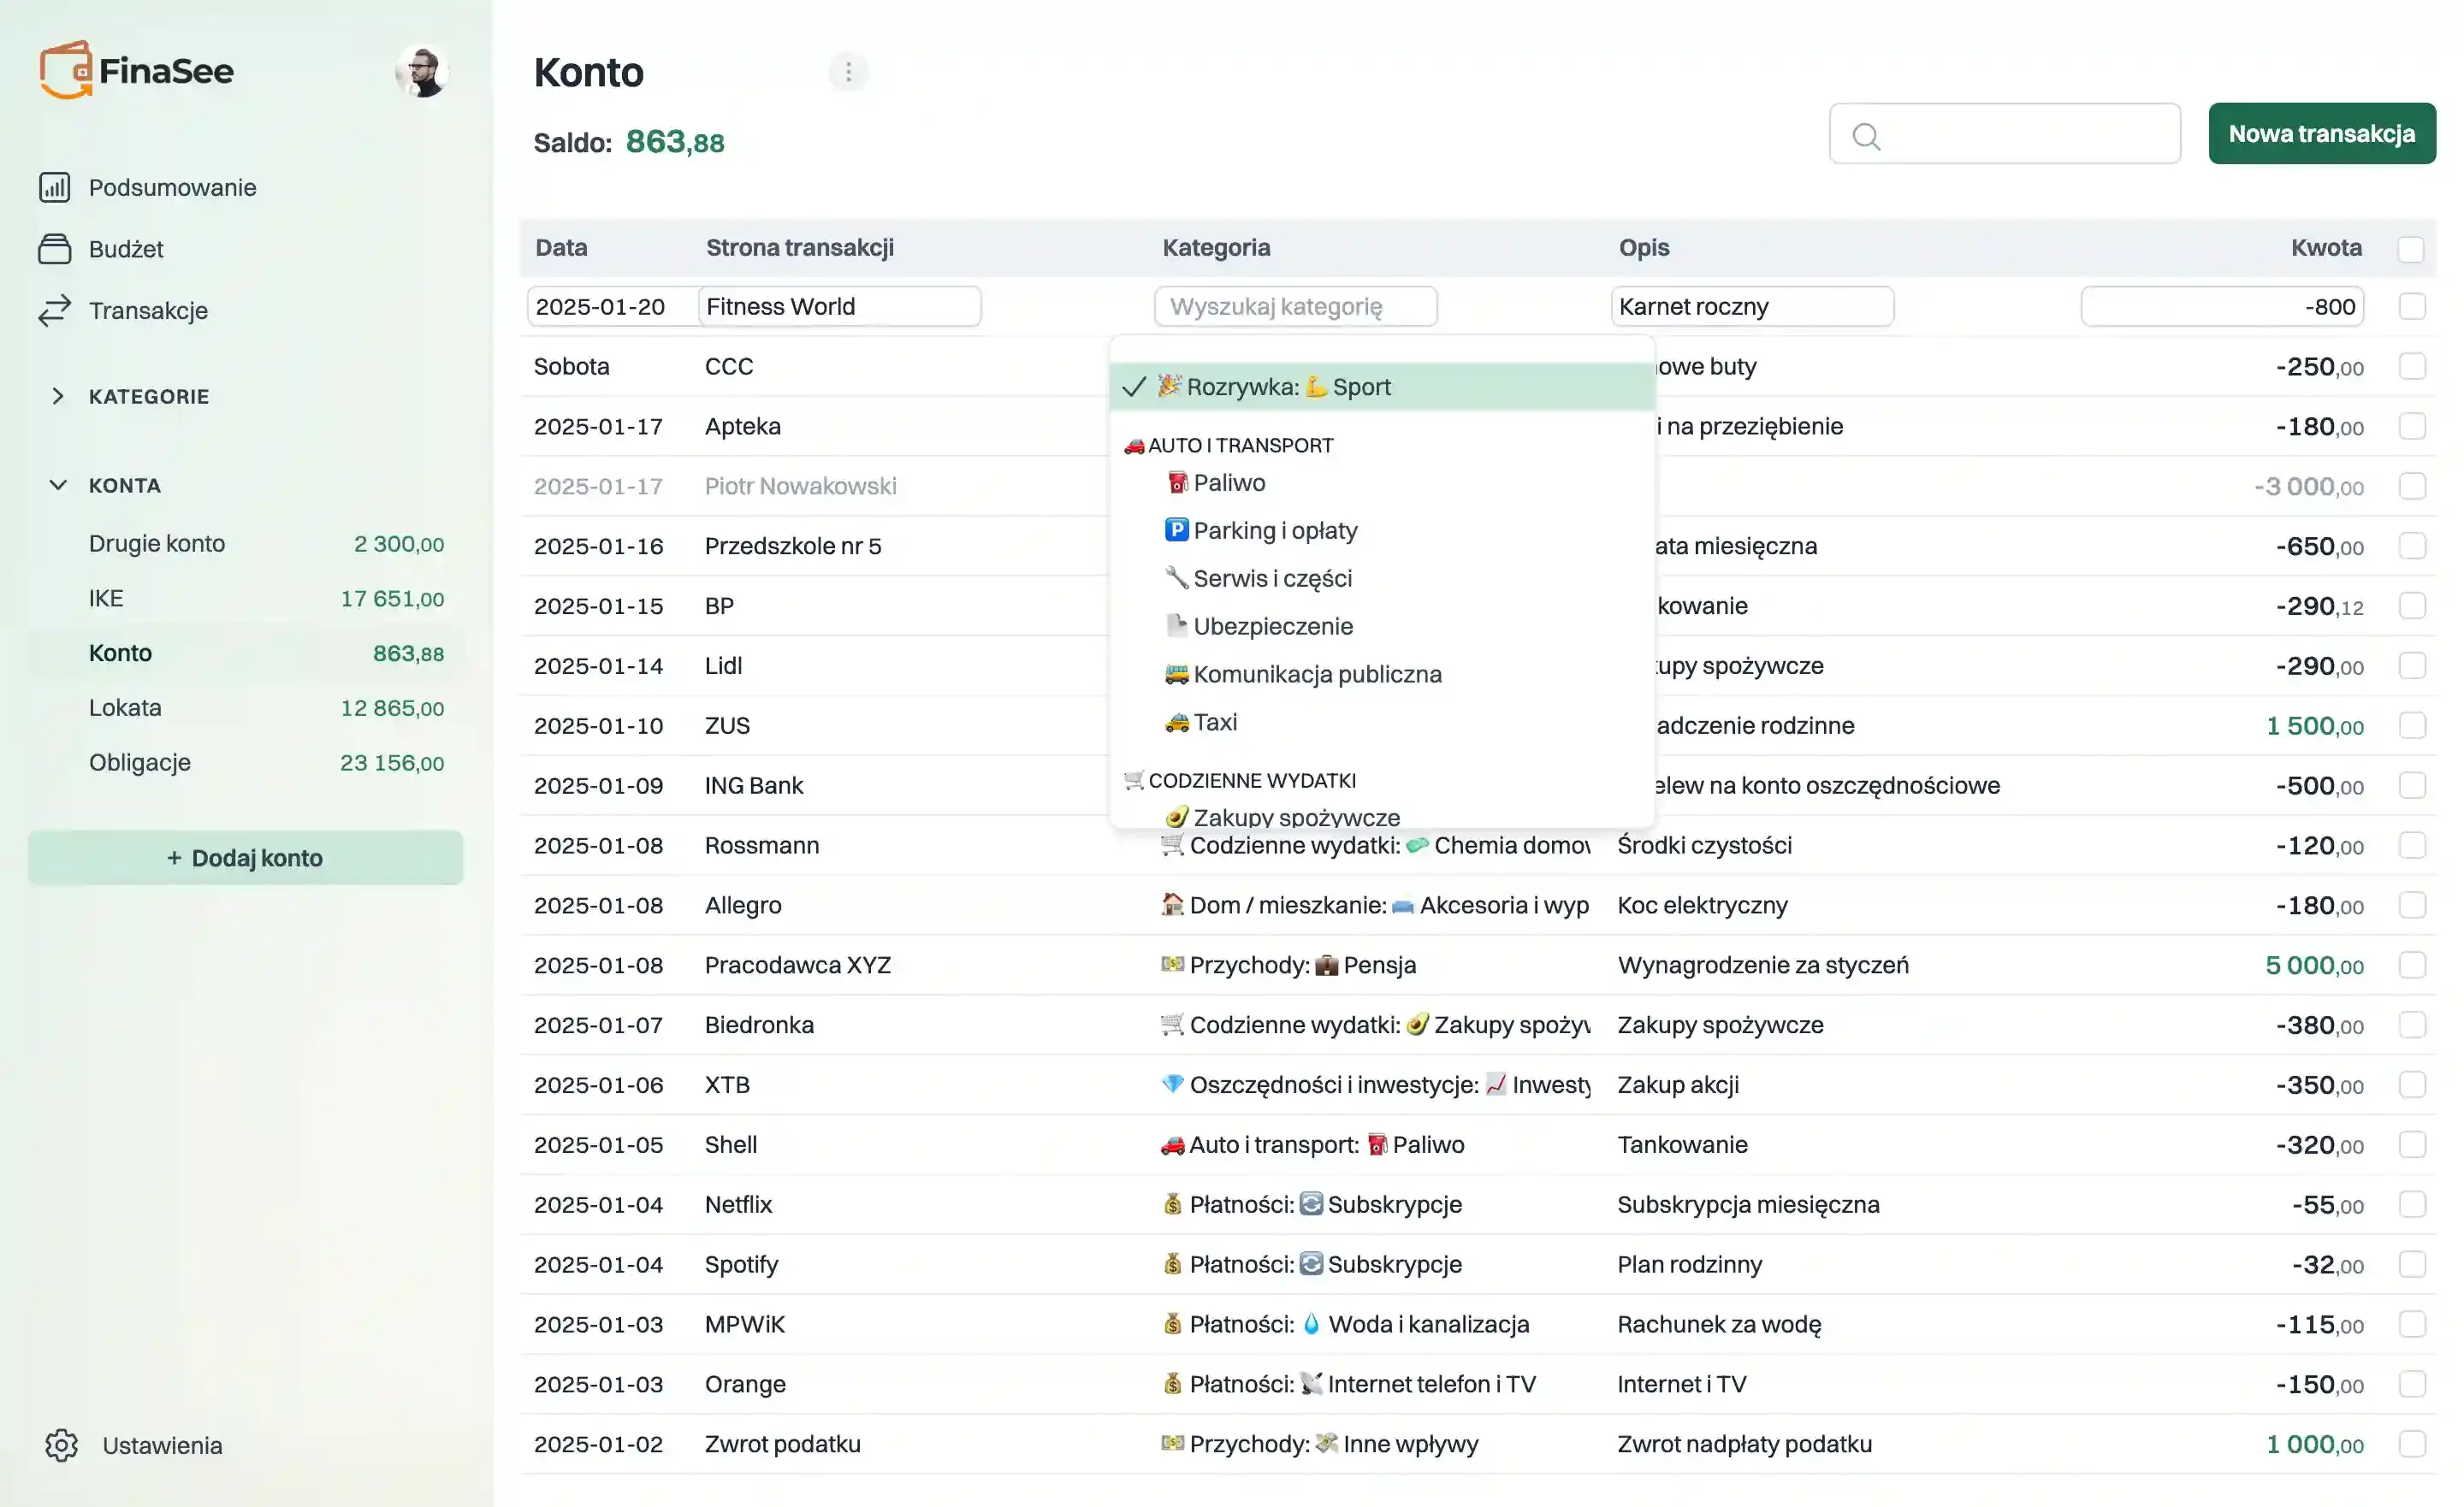This screenshot has width=2464, height=1507.
Task: Click the Wyszukaj kategorię combo box
Action: click(x=1295, y=306)
